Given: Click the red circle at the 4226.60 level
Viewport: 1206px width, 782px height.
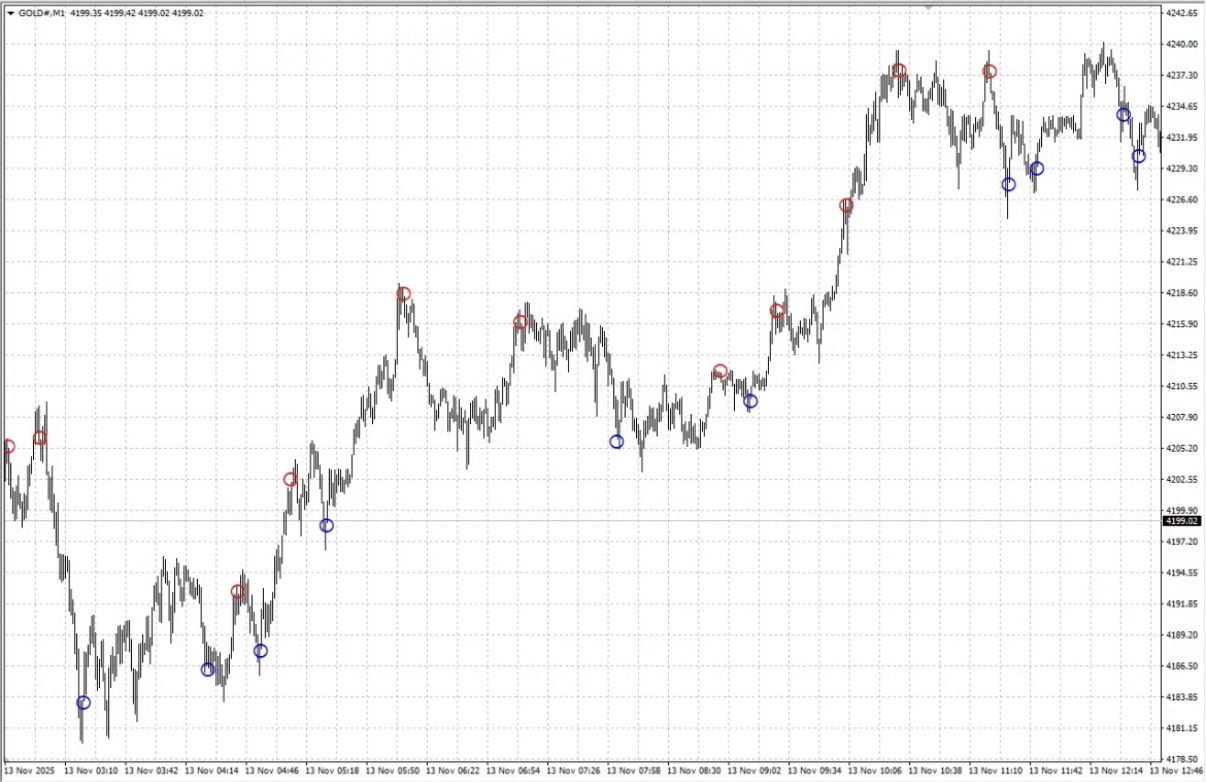Looking at the screenshot, I should click(x=846, y=206).
